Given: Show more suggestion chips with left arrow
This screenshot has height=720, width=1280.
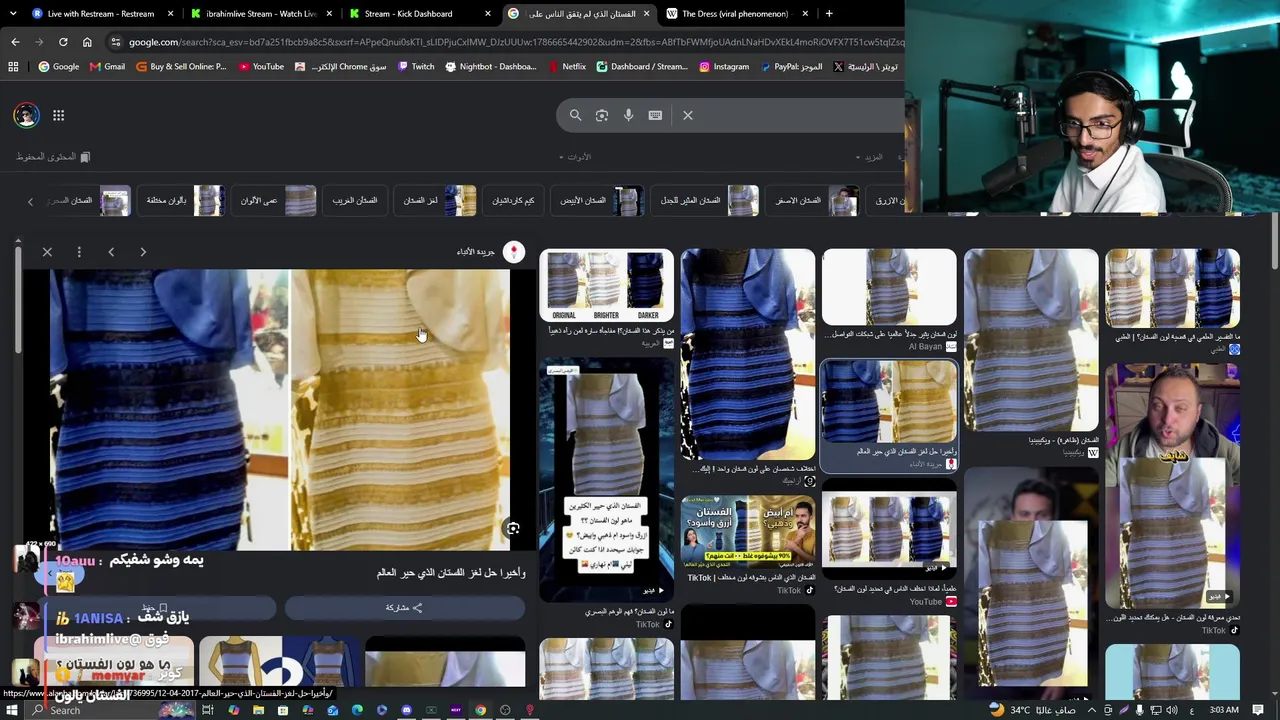Looking at the screenshot, I should [x=30, y=201].
